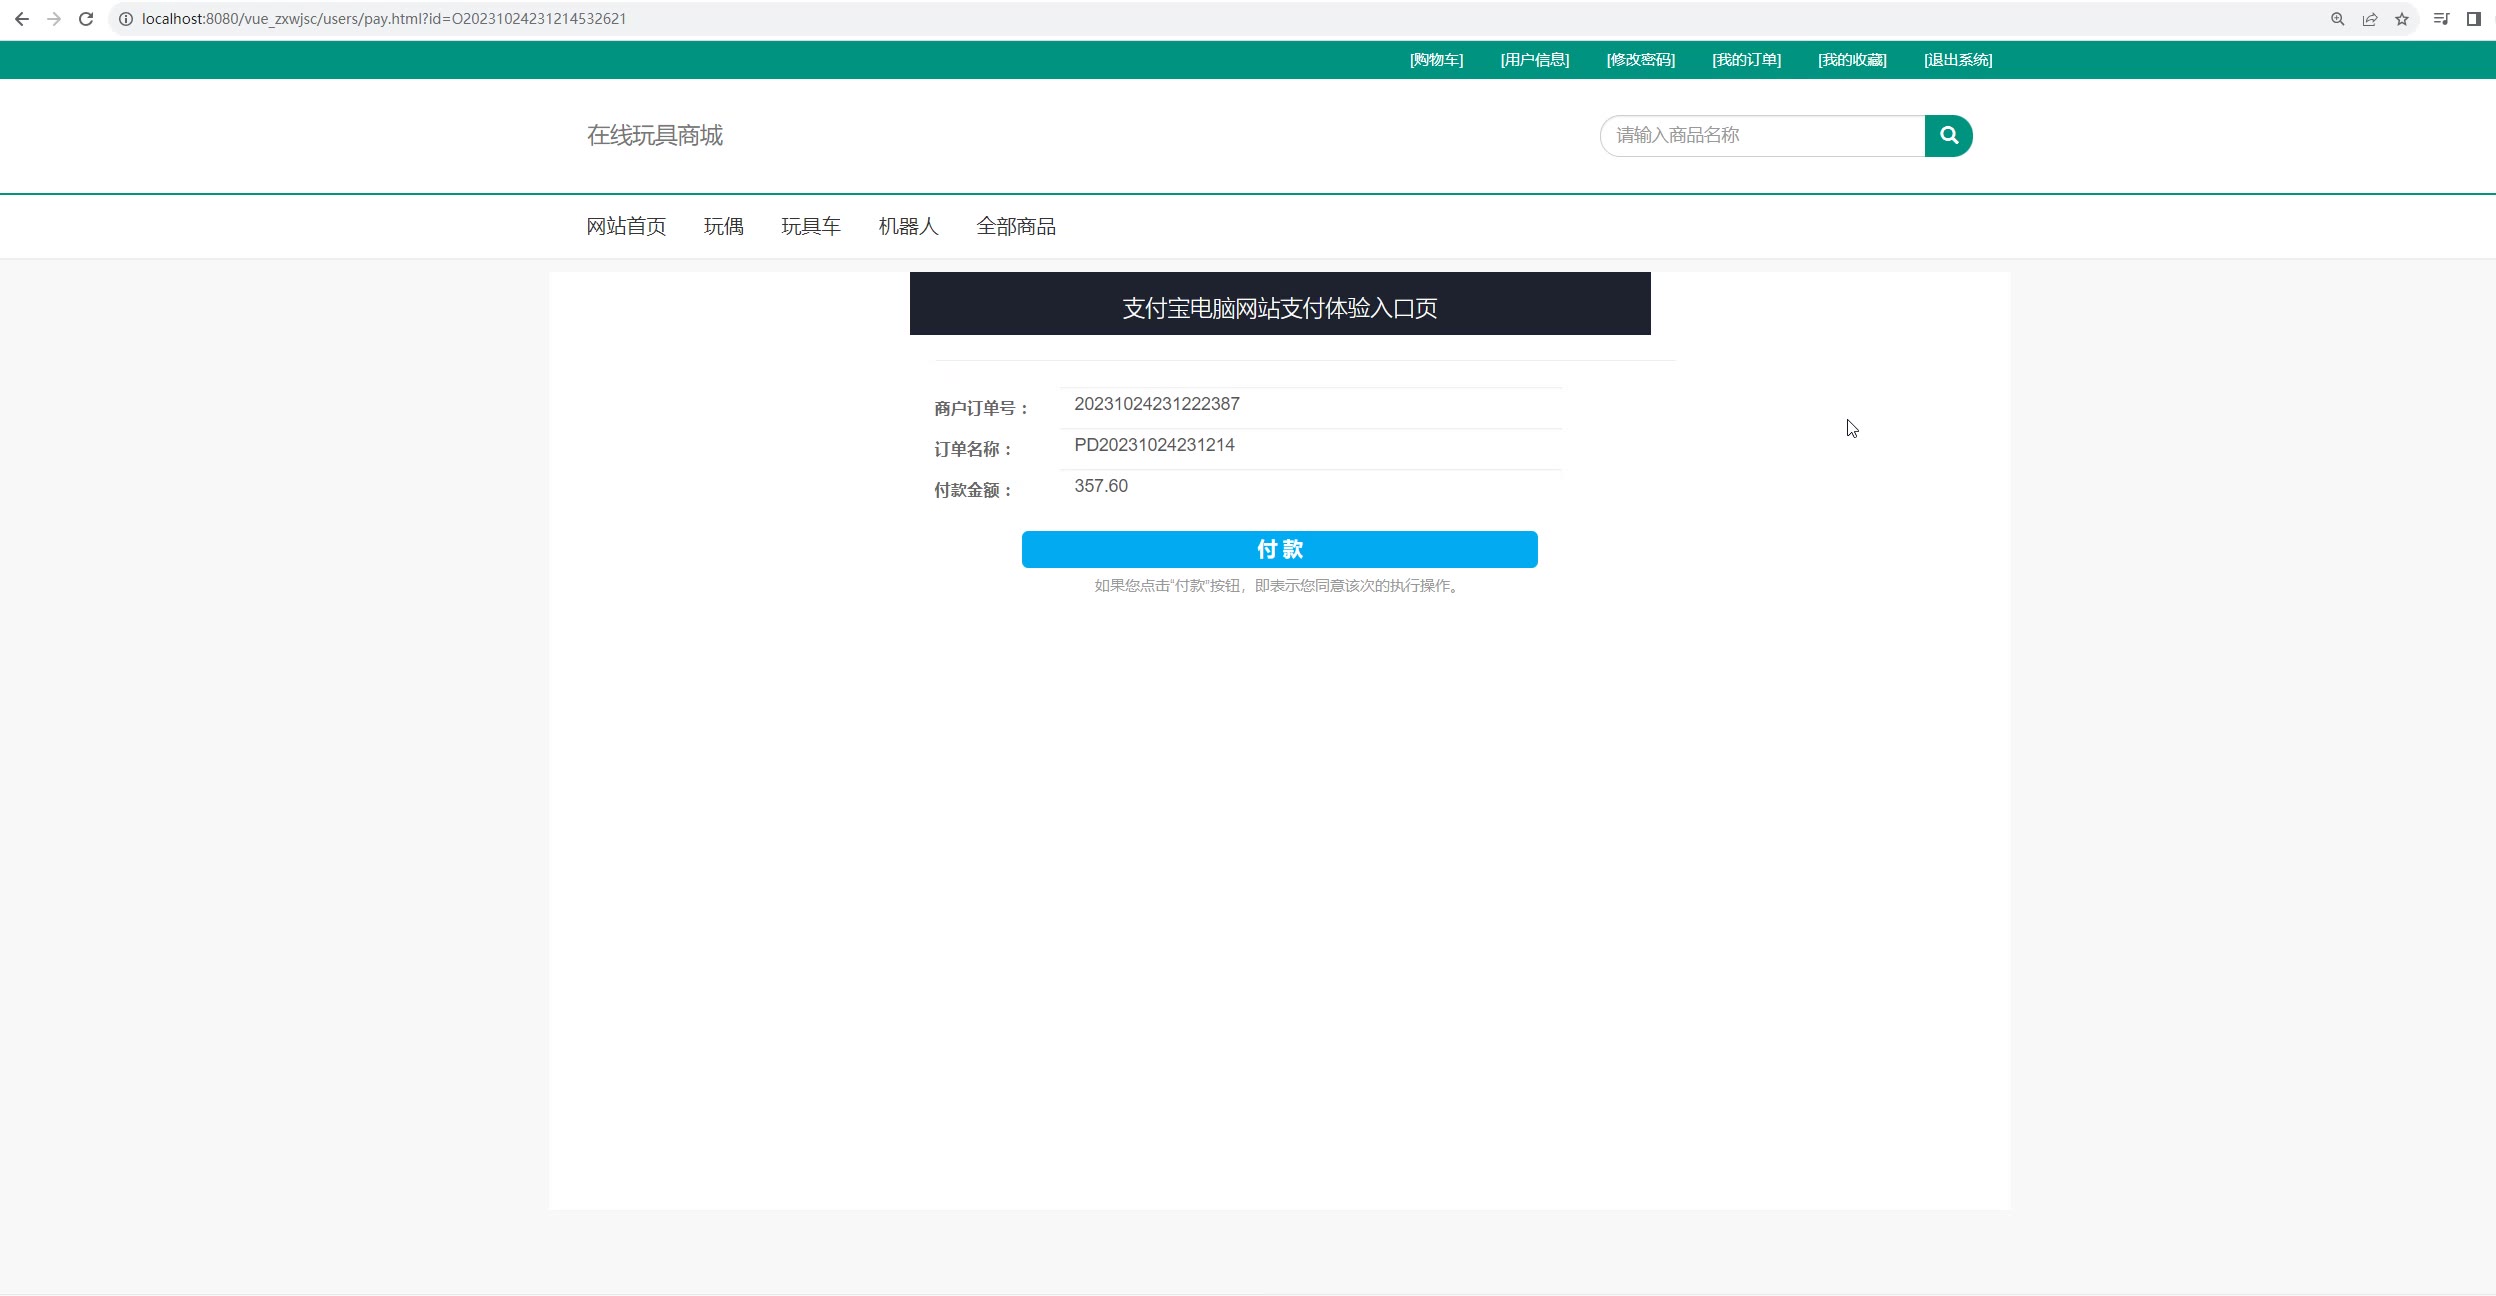Open the site information icon in address bar

(x=126, y=19)
